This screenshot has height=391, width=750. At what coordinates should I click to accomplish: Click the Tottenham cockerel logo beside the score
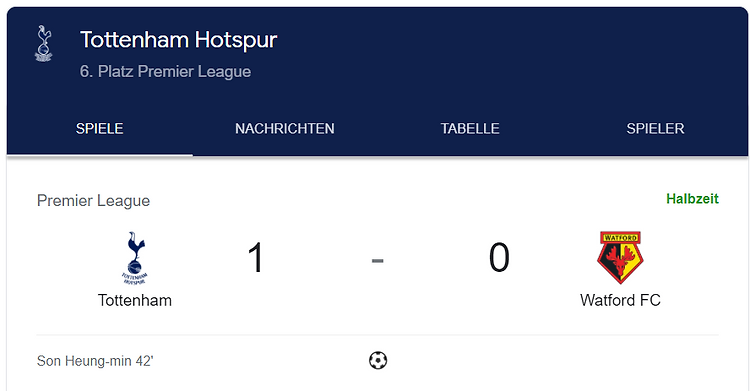point(135,258)
